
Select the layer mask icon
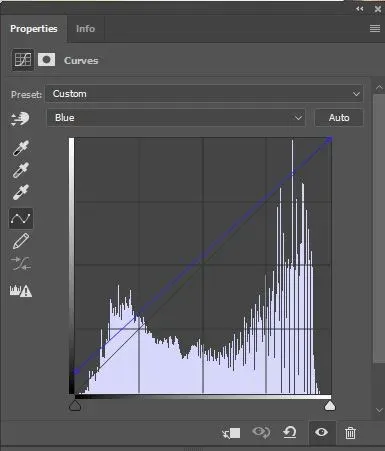46,60
